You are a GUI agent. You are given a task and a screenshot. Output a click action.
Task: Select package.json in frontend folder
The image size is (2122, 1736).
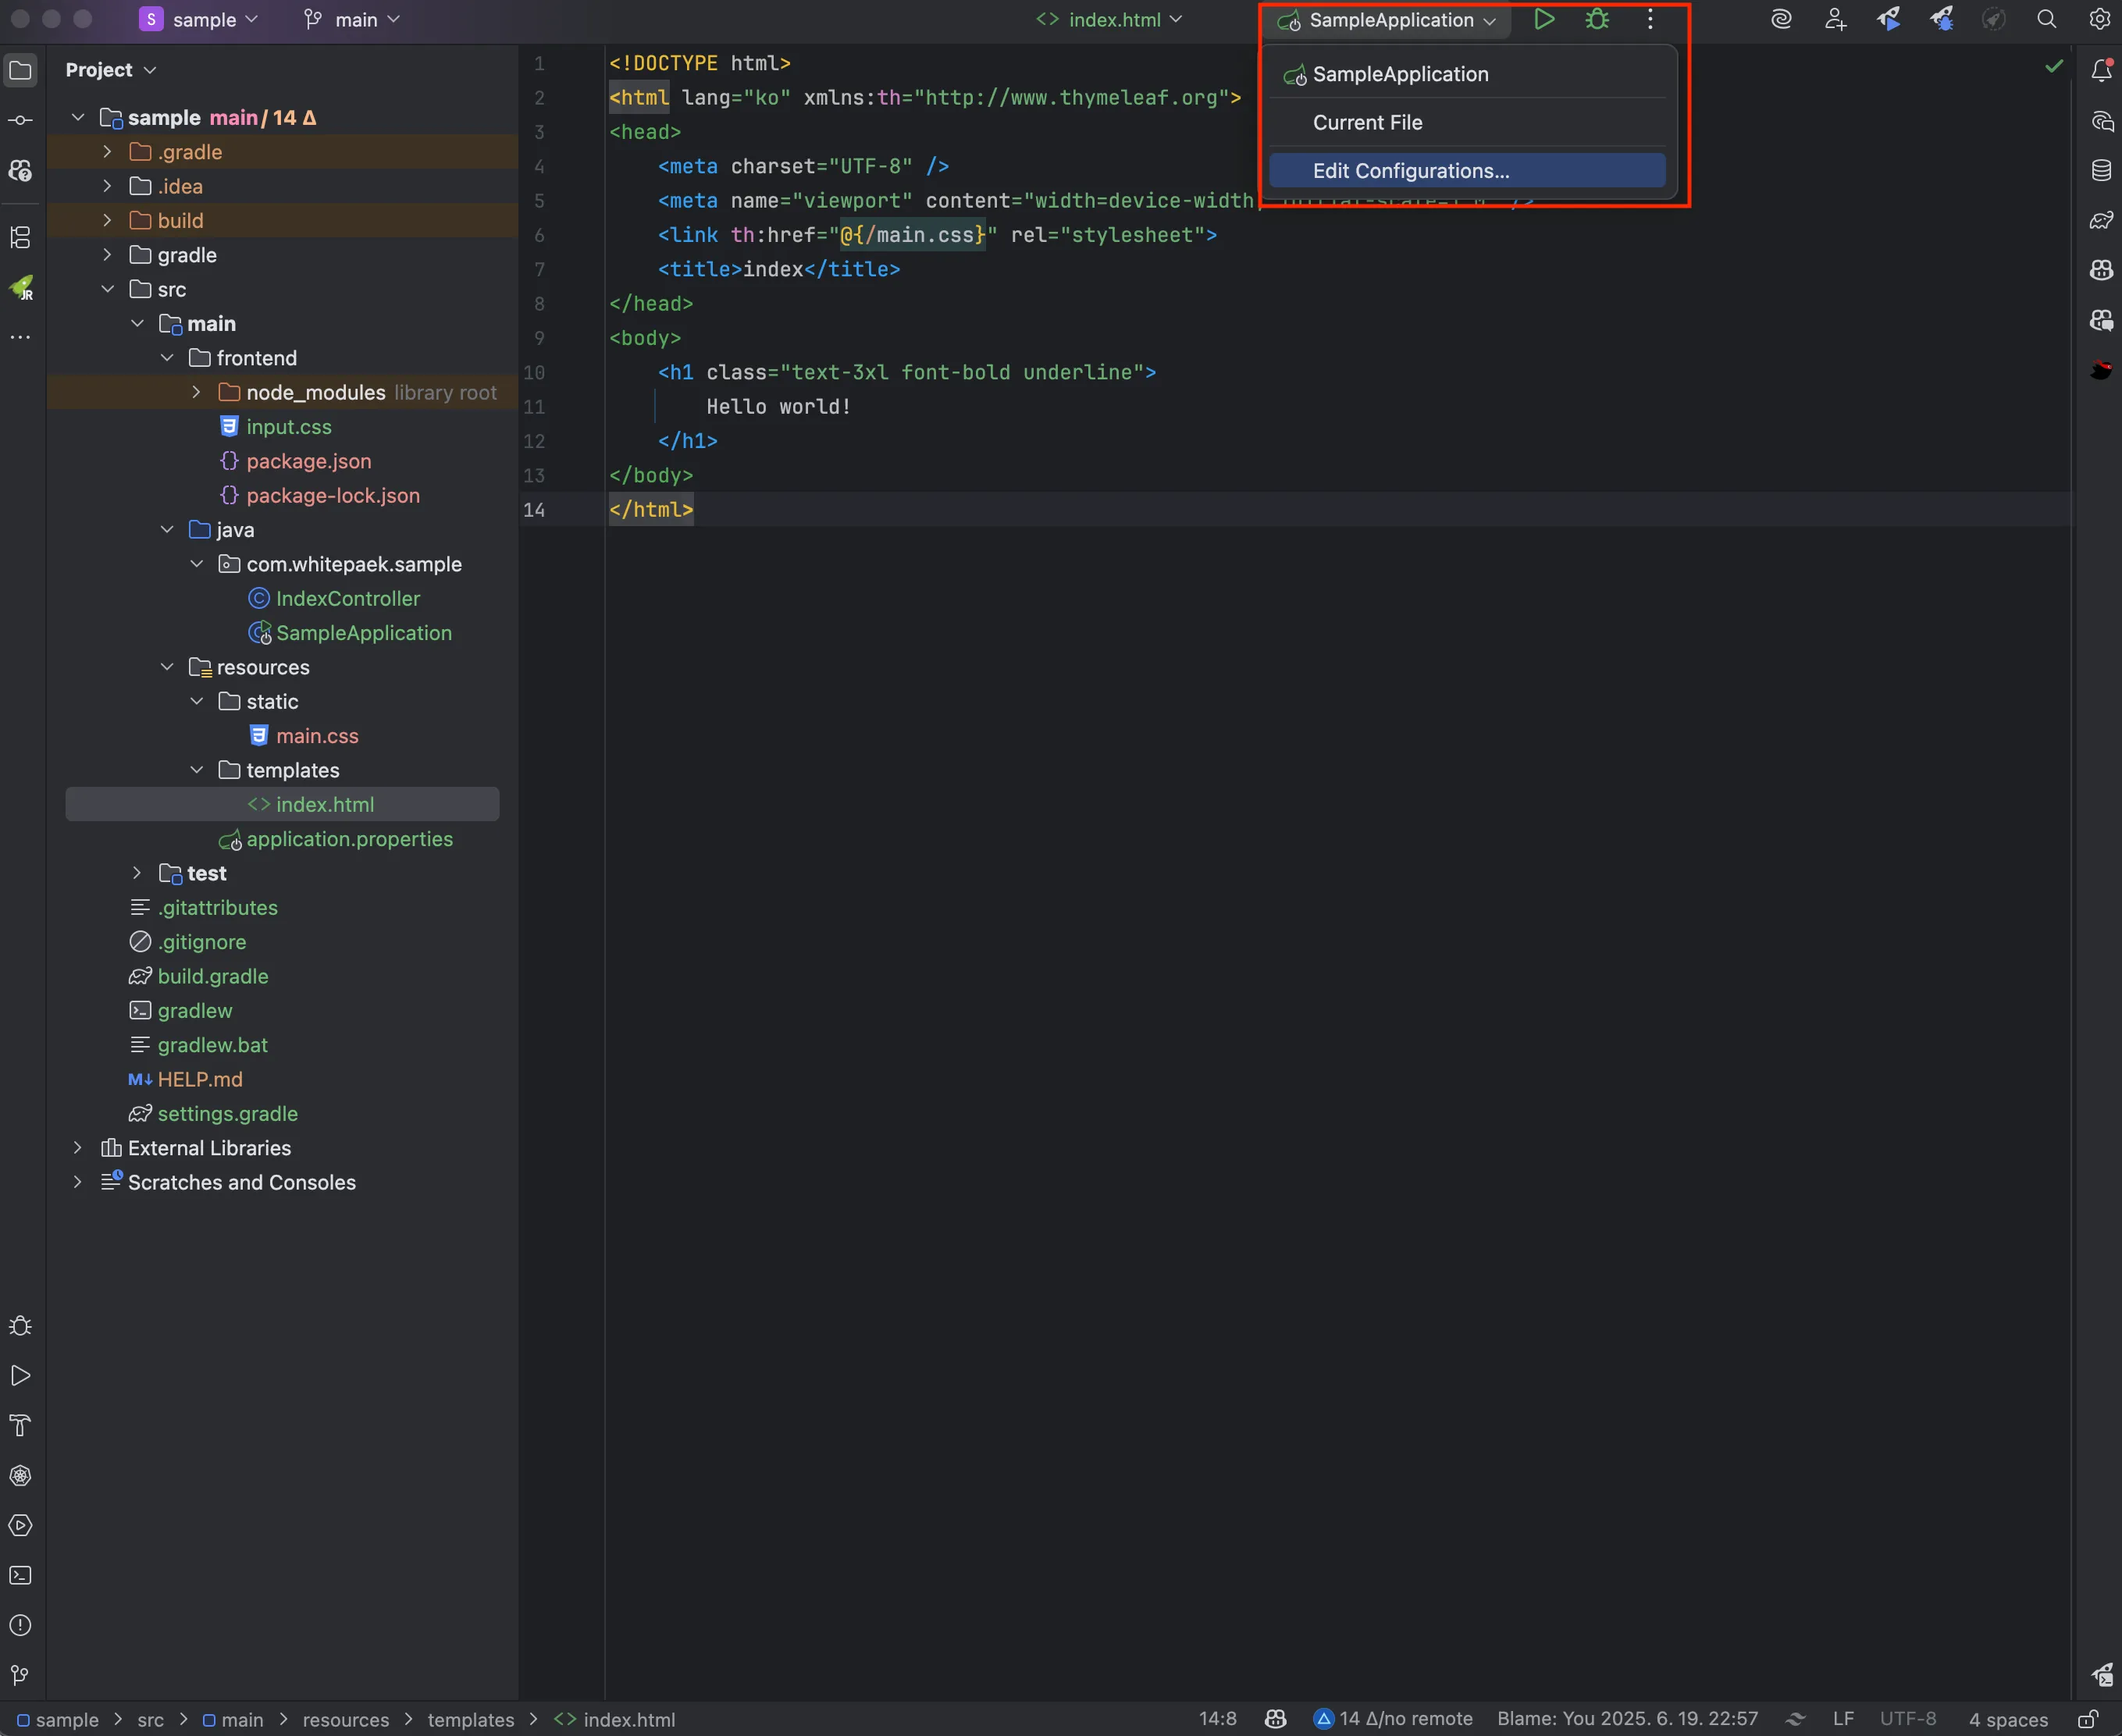click(308, 461)
